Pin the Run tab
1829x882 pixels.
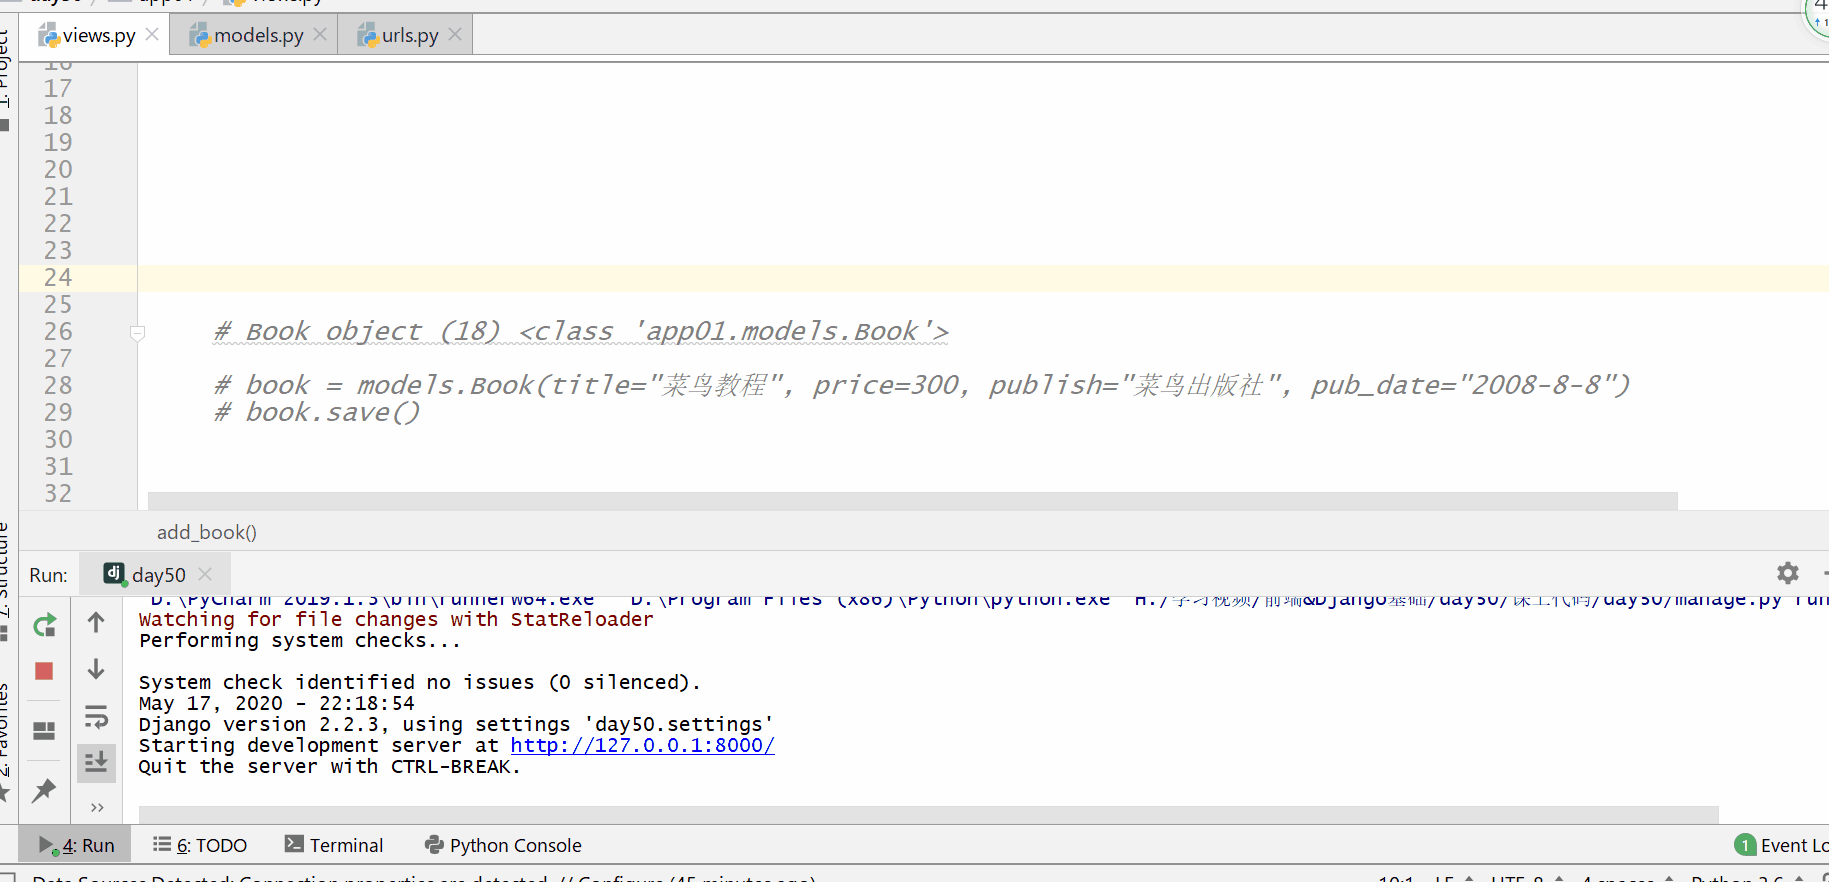click(x=44, y=791)
